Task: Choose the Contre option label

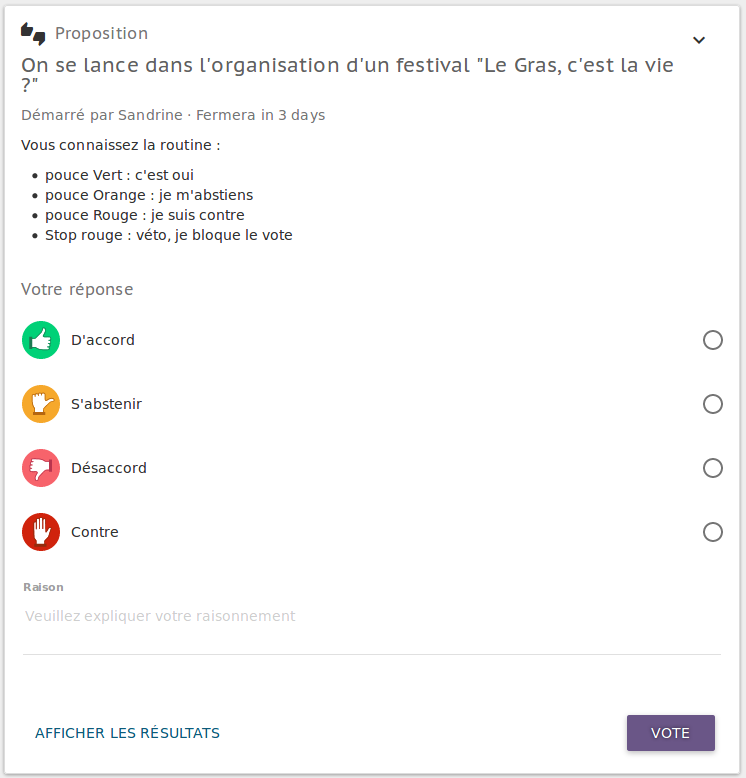Action: (x=95, y=532)
